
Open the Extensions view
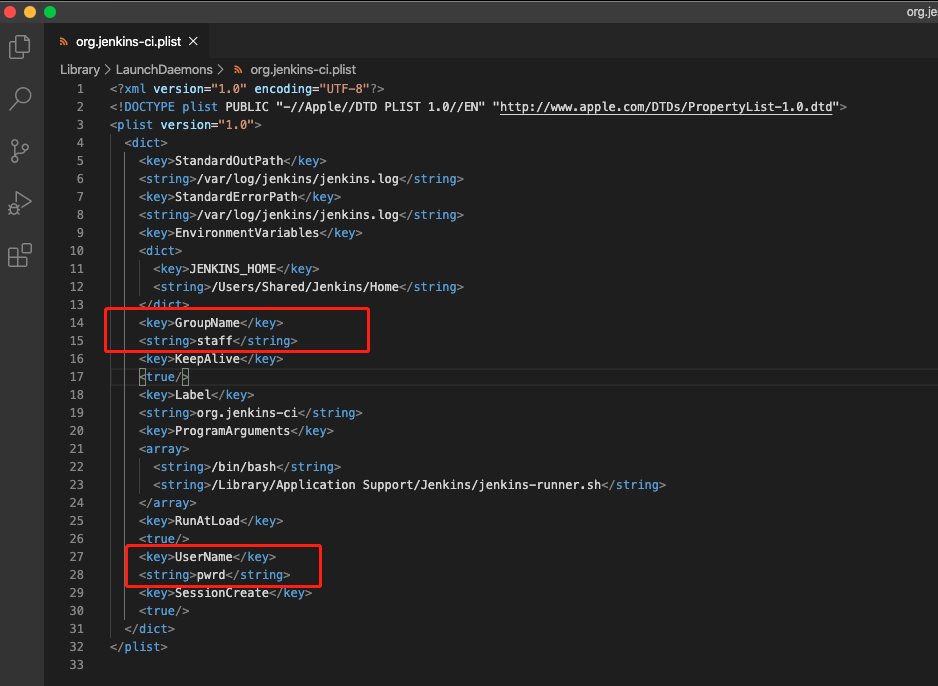[20, 256]
